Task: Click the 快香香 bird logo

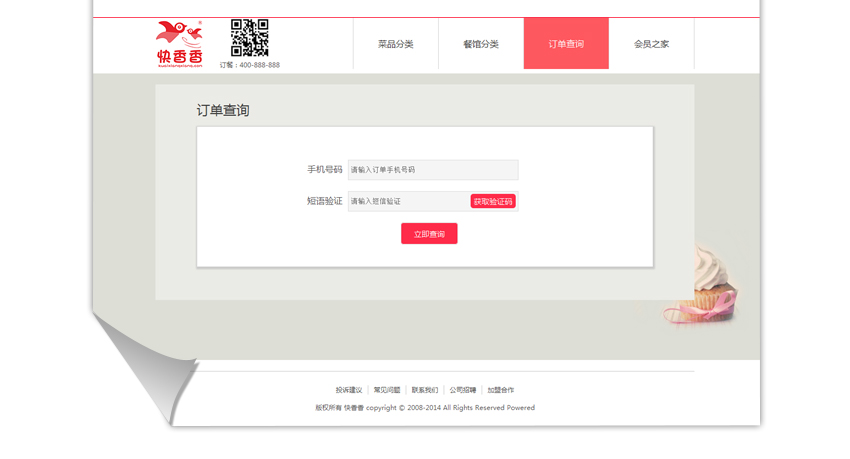Action: click(x=180, y=44)
